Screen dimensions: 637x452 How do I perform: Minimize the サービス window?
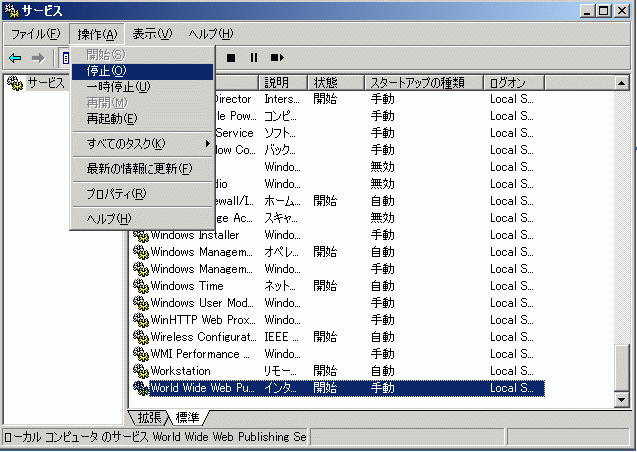pos(586,11)
